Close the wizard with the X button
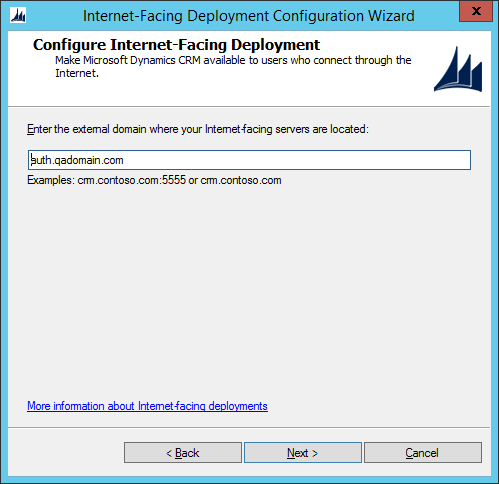The image size is (499, 484). pyautogui.click(x=476, y=11)
